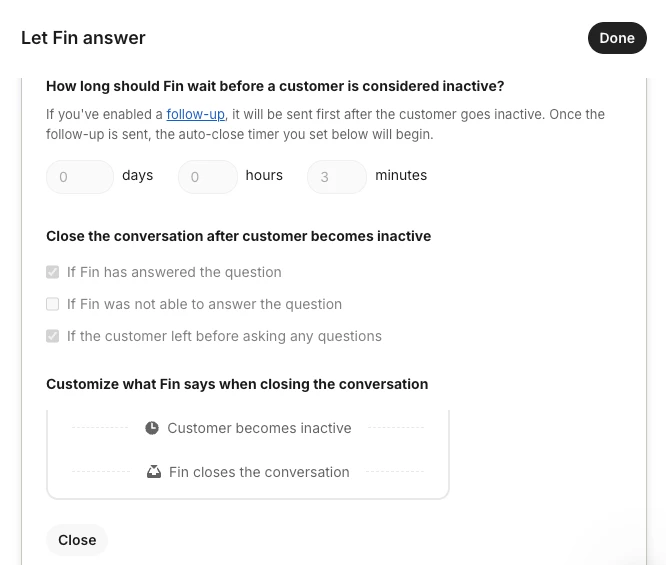Click the Close the conversation after inactive heading
Image resolution: width=666 pixels, height=565 pixels.
(x=239, y=236)
